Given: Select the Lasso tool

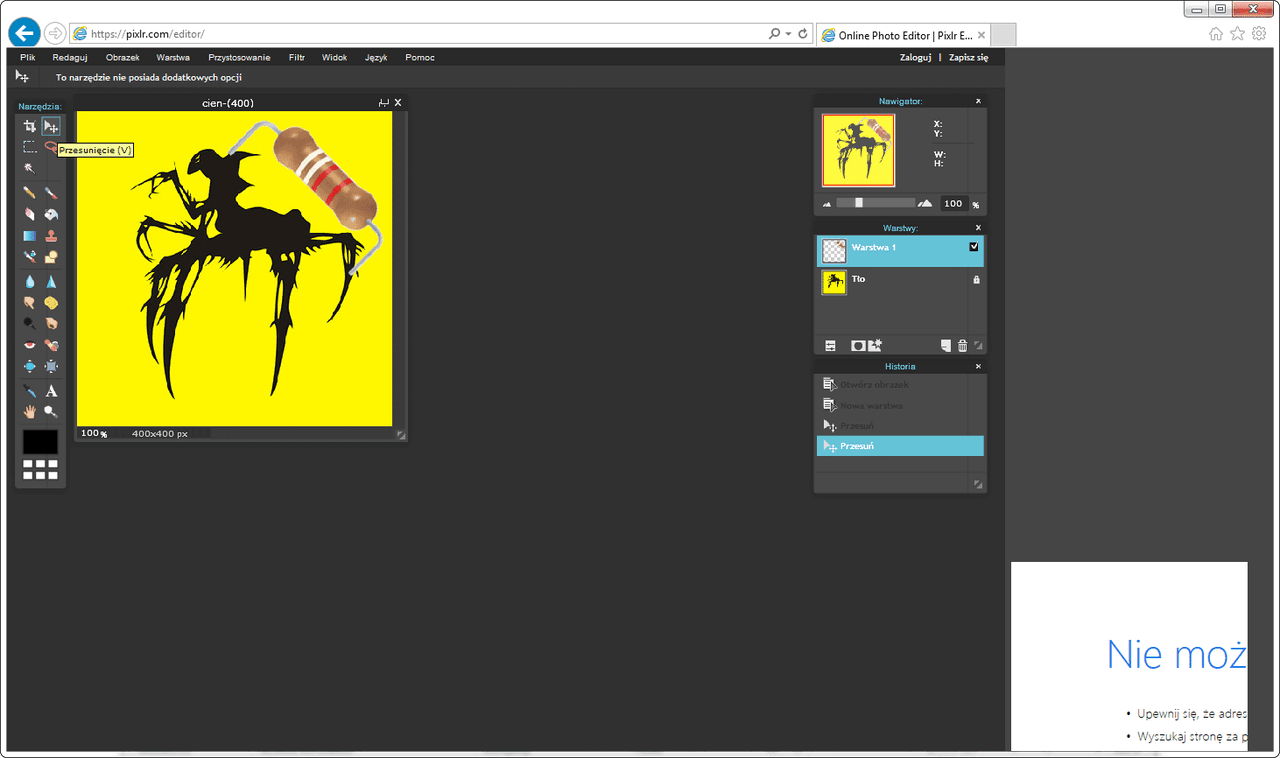Looking at the screenshot, I should pos(51,147).
